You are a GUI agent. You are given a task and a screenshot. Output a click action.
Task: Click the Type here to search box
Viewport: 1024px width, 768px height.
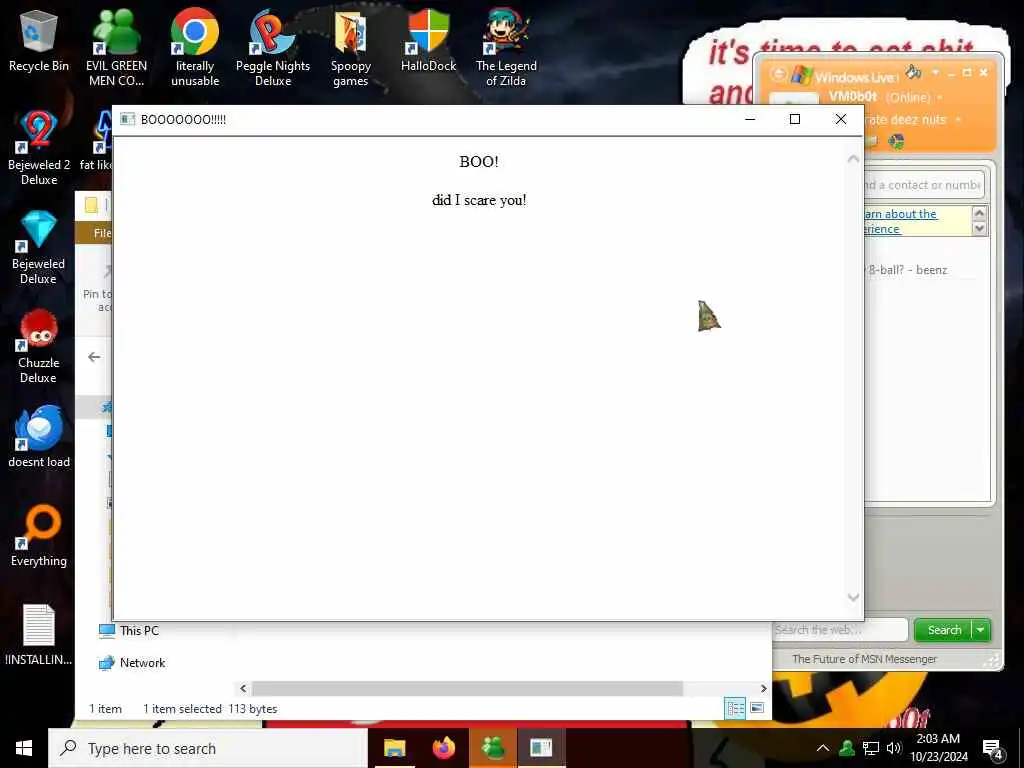point(208,748)
